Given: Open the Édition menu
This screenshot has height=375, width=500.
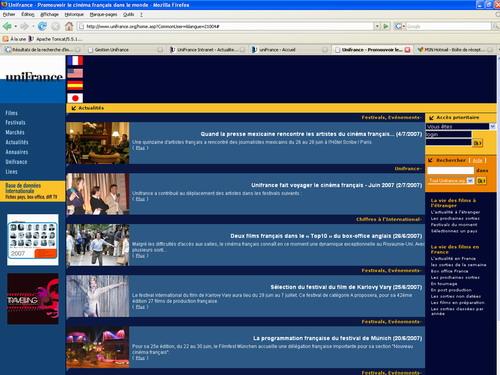Looking at the screenshot, I should tap(28, 14).
